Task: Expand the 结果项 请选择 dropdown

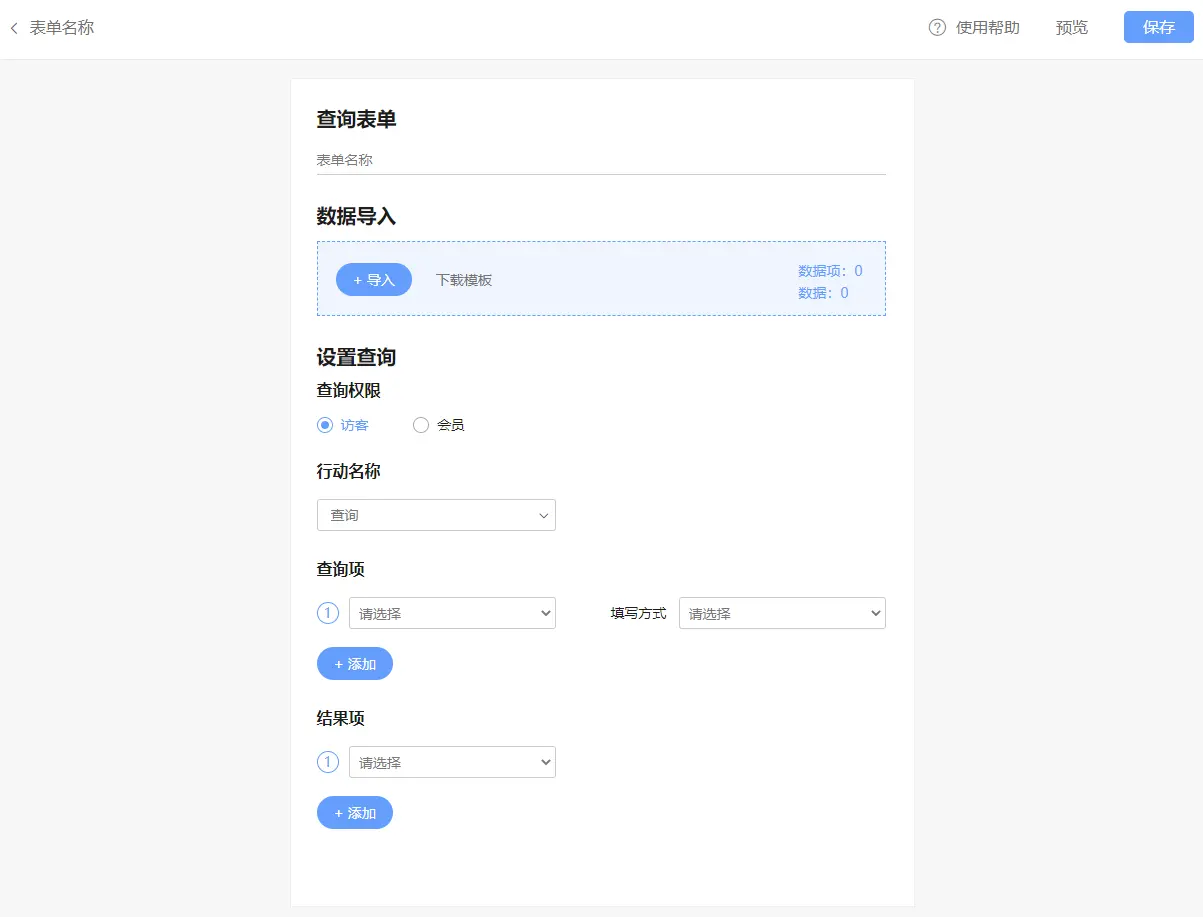Action: click(452, 762)
